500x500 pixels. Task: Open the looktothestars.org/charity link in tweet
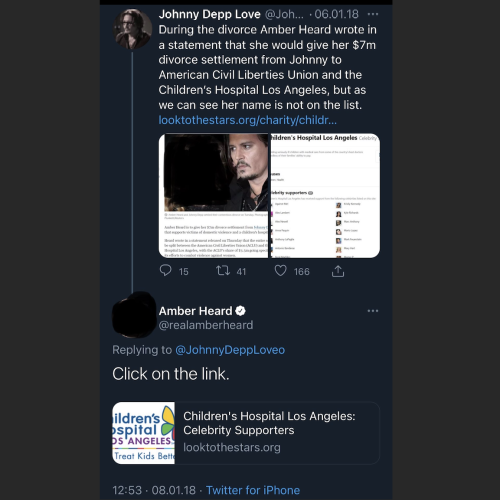pos(248,120)
